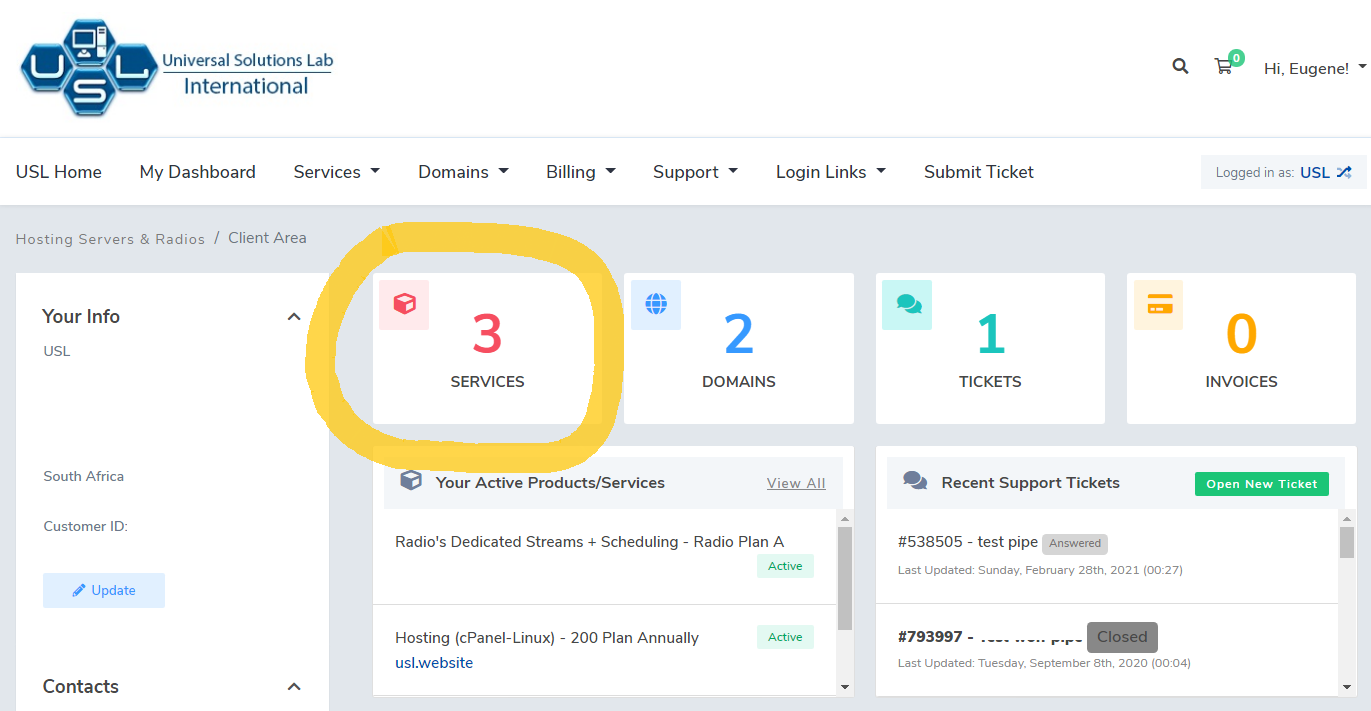Go to My Dashboard

click(x=197, y=172)
